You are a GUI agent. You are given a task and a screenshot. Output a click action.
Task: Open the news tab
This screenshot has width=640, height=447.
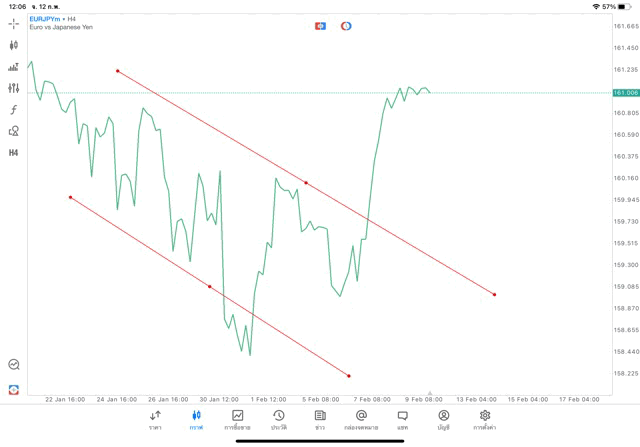coord(320,420)
